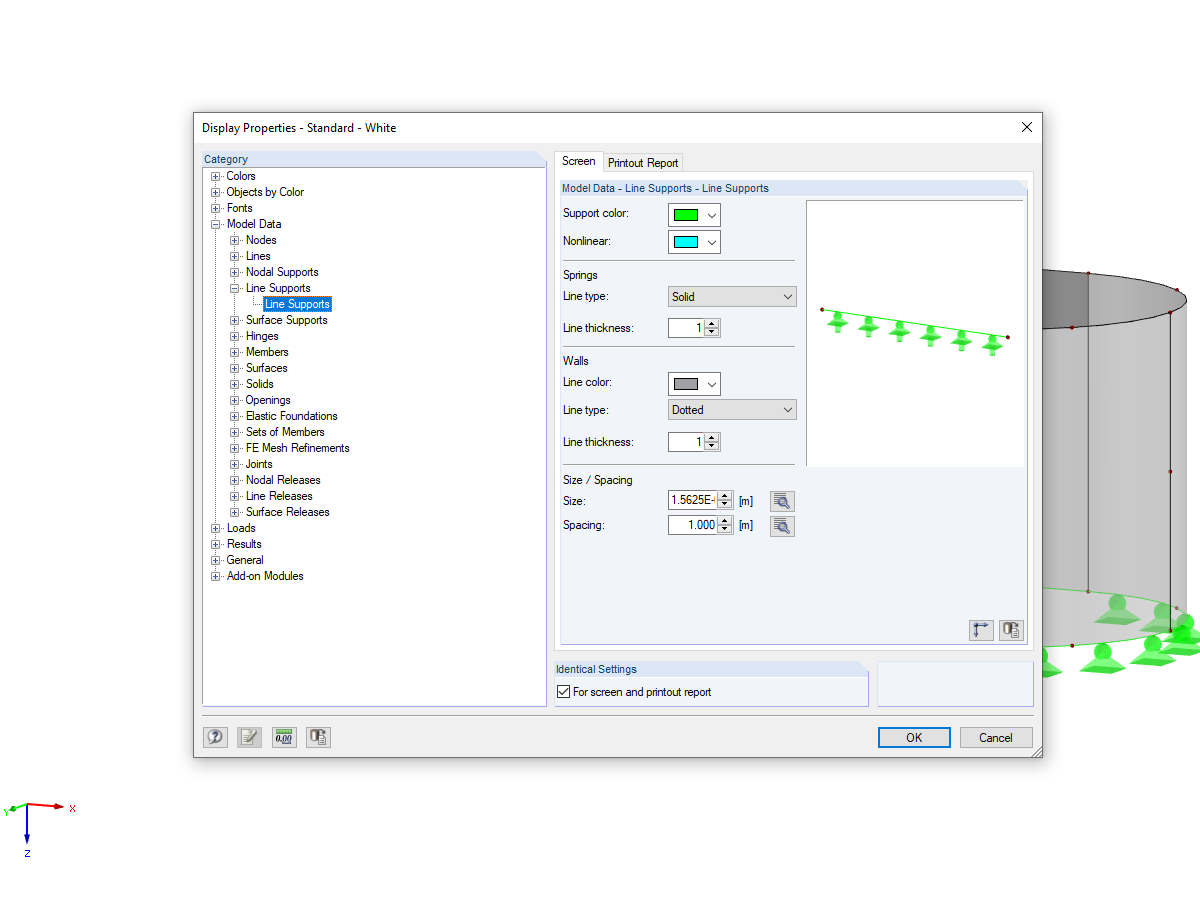Uncheck 'For screen and printout report'
Image resolution: width=1200 pixels, height=900 pixels.
tap(563, 691)
